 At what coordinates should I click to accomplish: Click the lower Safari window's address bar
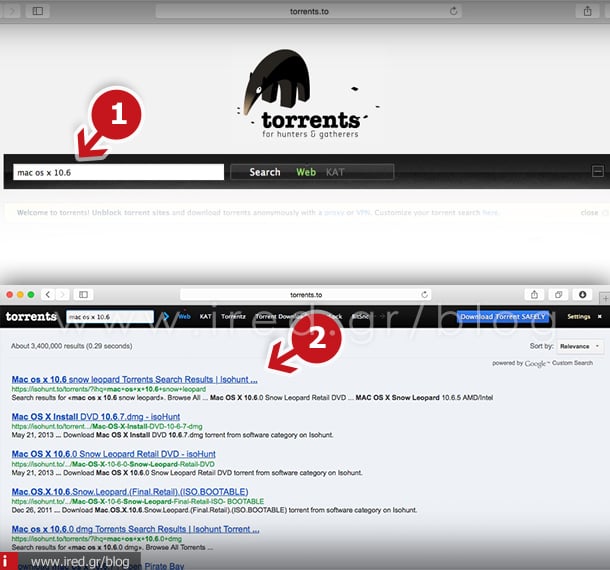306,295
